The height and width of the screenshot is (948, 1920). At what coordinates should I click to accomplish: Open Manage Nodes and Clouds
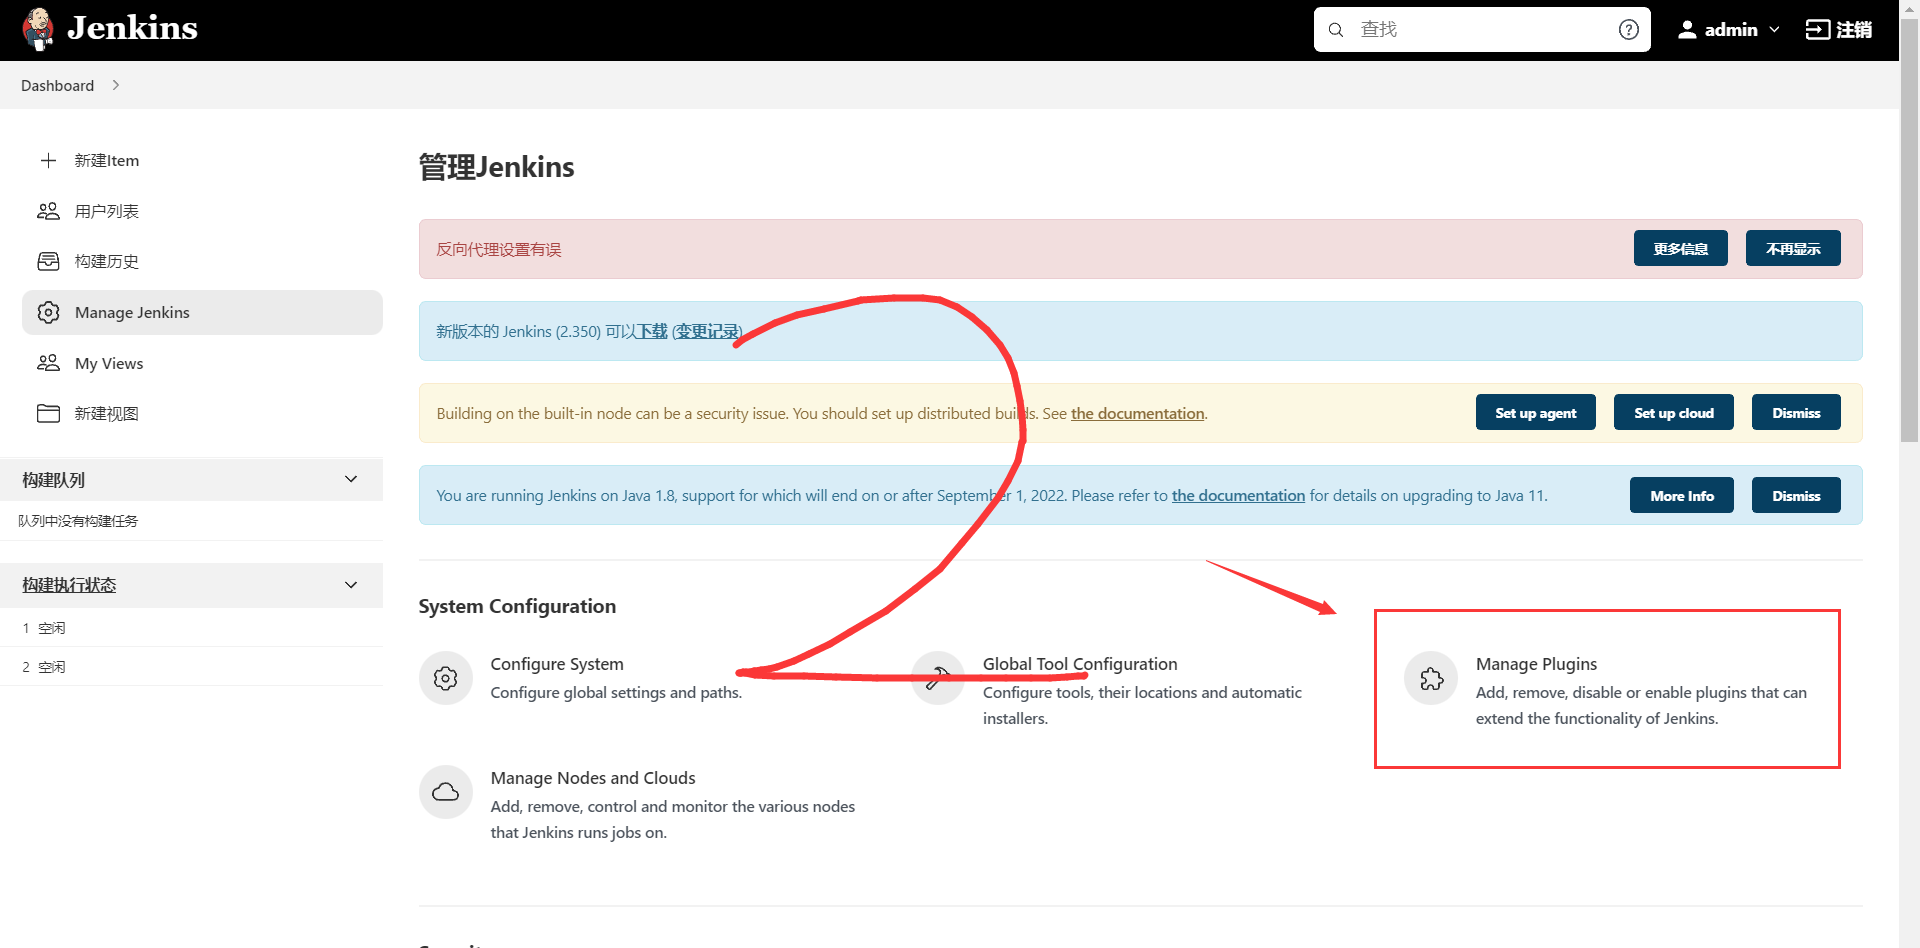[593, 778]
